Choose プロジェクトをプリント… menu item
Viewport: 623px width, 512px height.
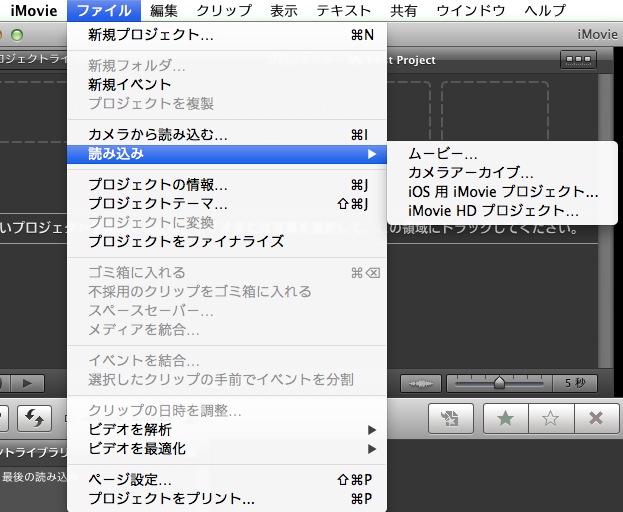pos(227,498)
